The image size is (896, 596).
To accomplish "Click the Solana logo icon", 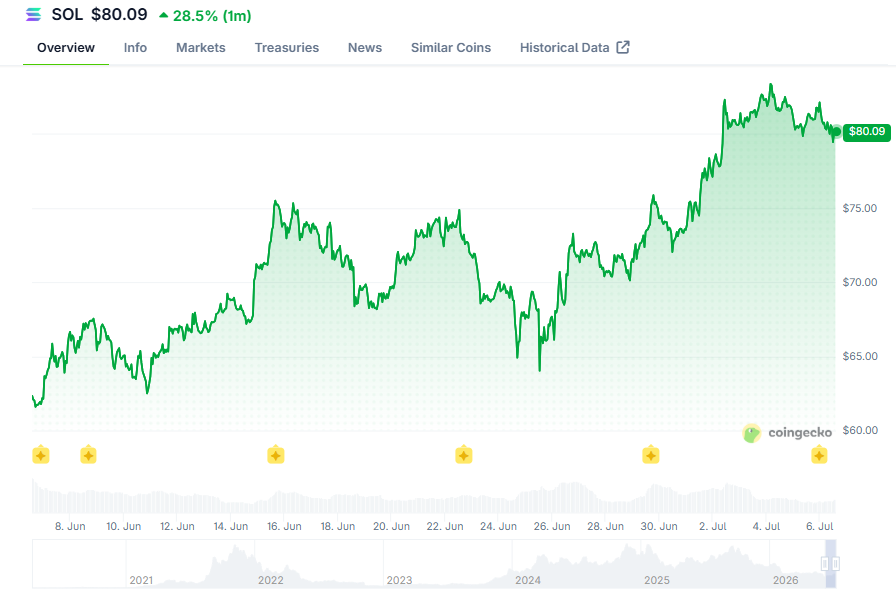I will (x=33, y=14).
